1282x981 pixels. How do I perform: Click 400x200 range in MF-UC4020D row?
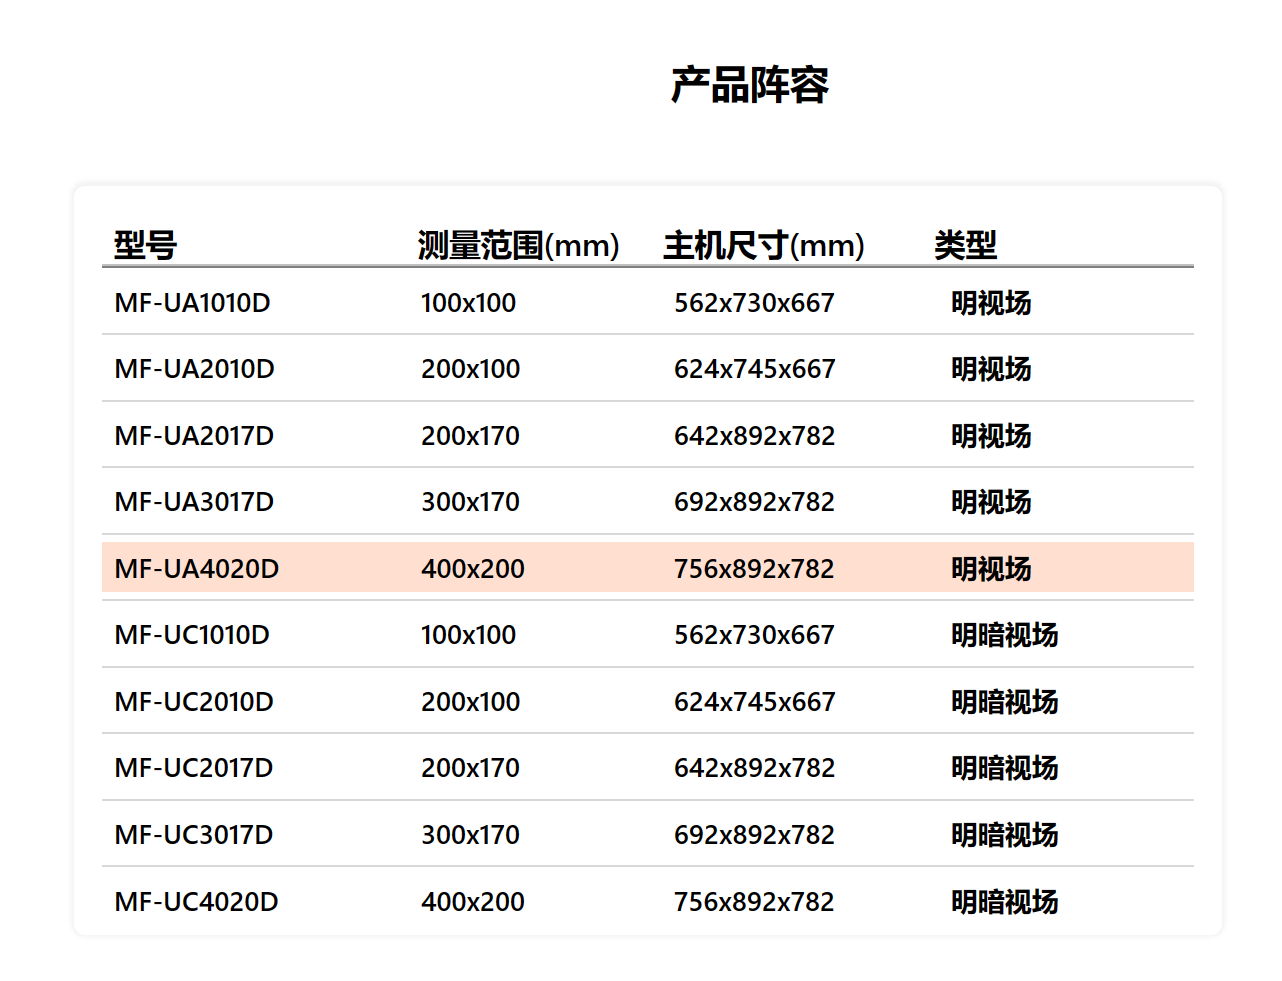pos(472,902)
